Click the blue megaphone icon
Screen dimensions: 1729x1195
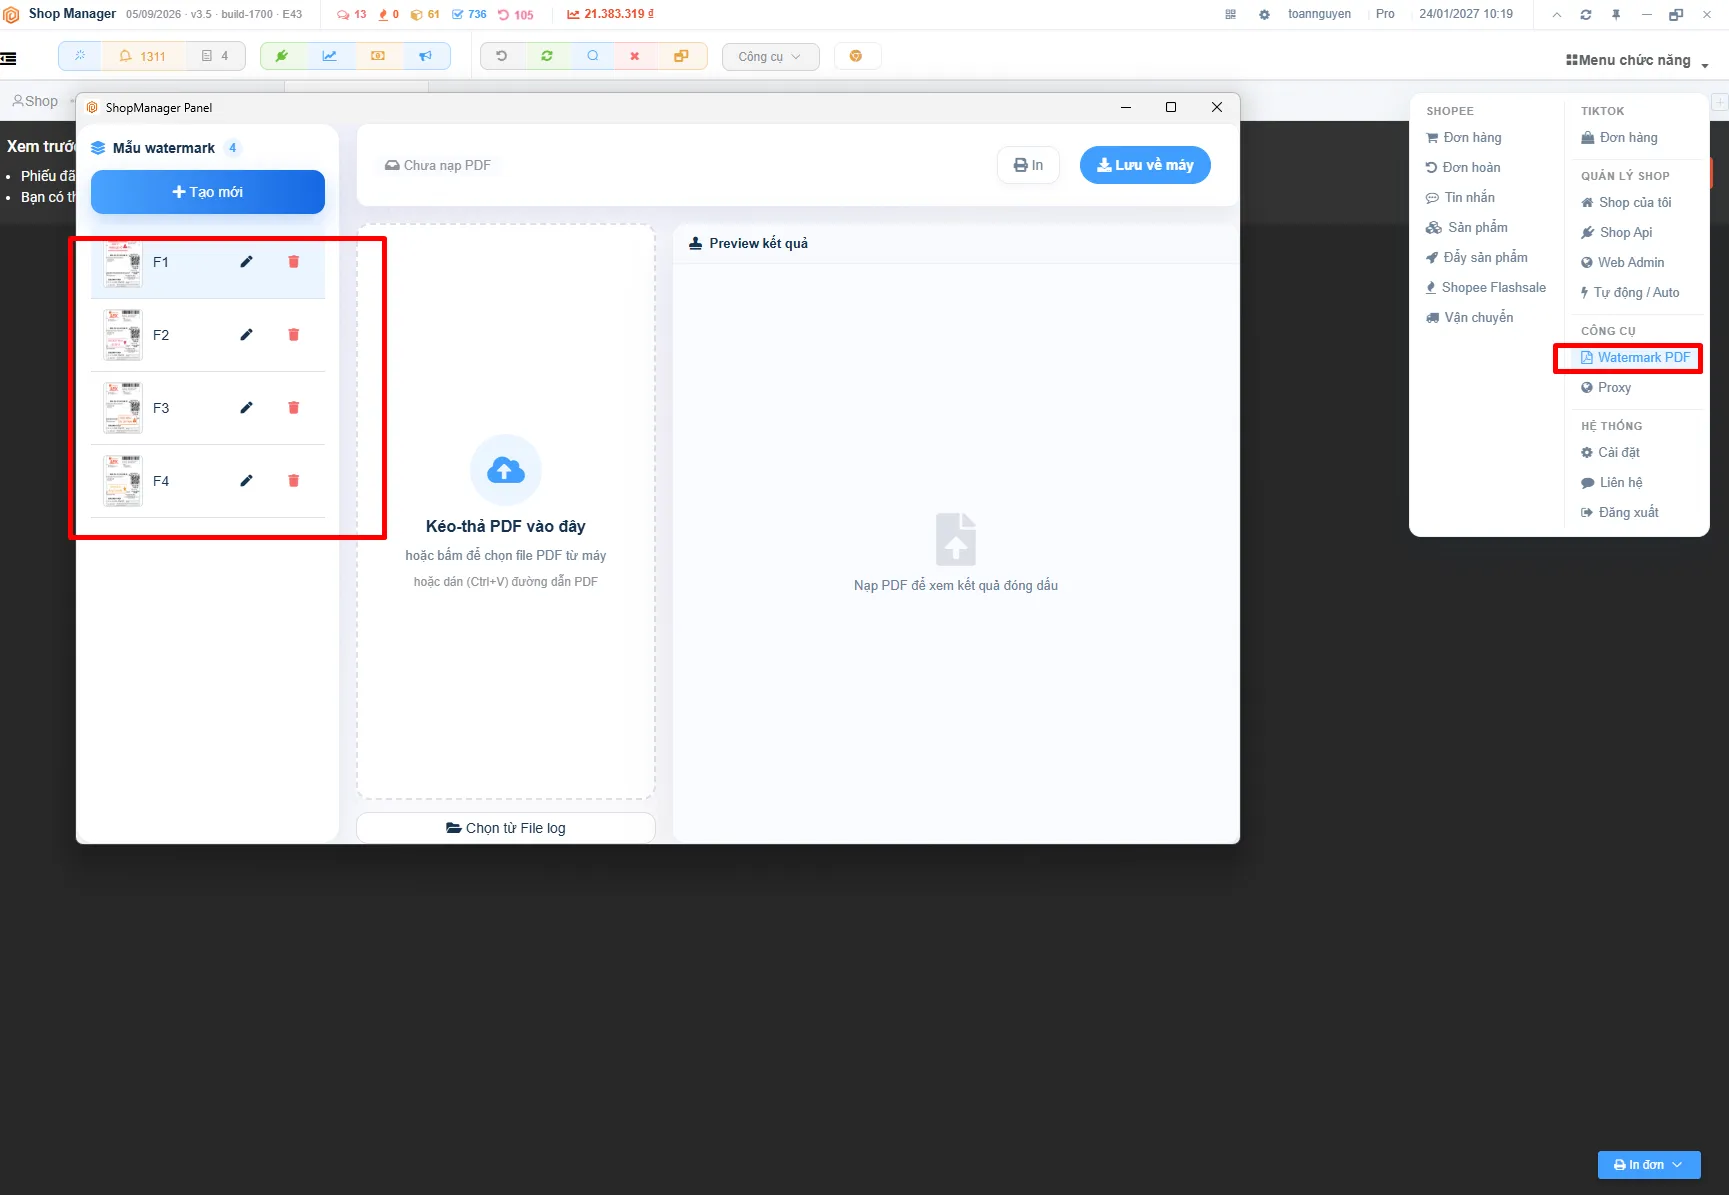click(x=426, y=56)
